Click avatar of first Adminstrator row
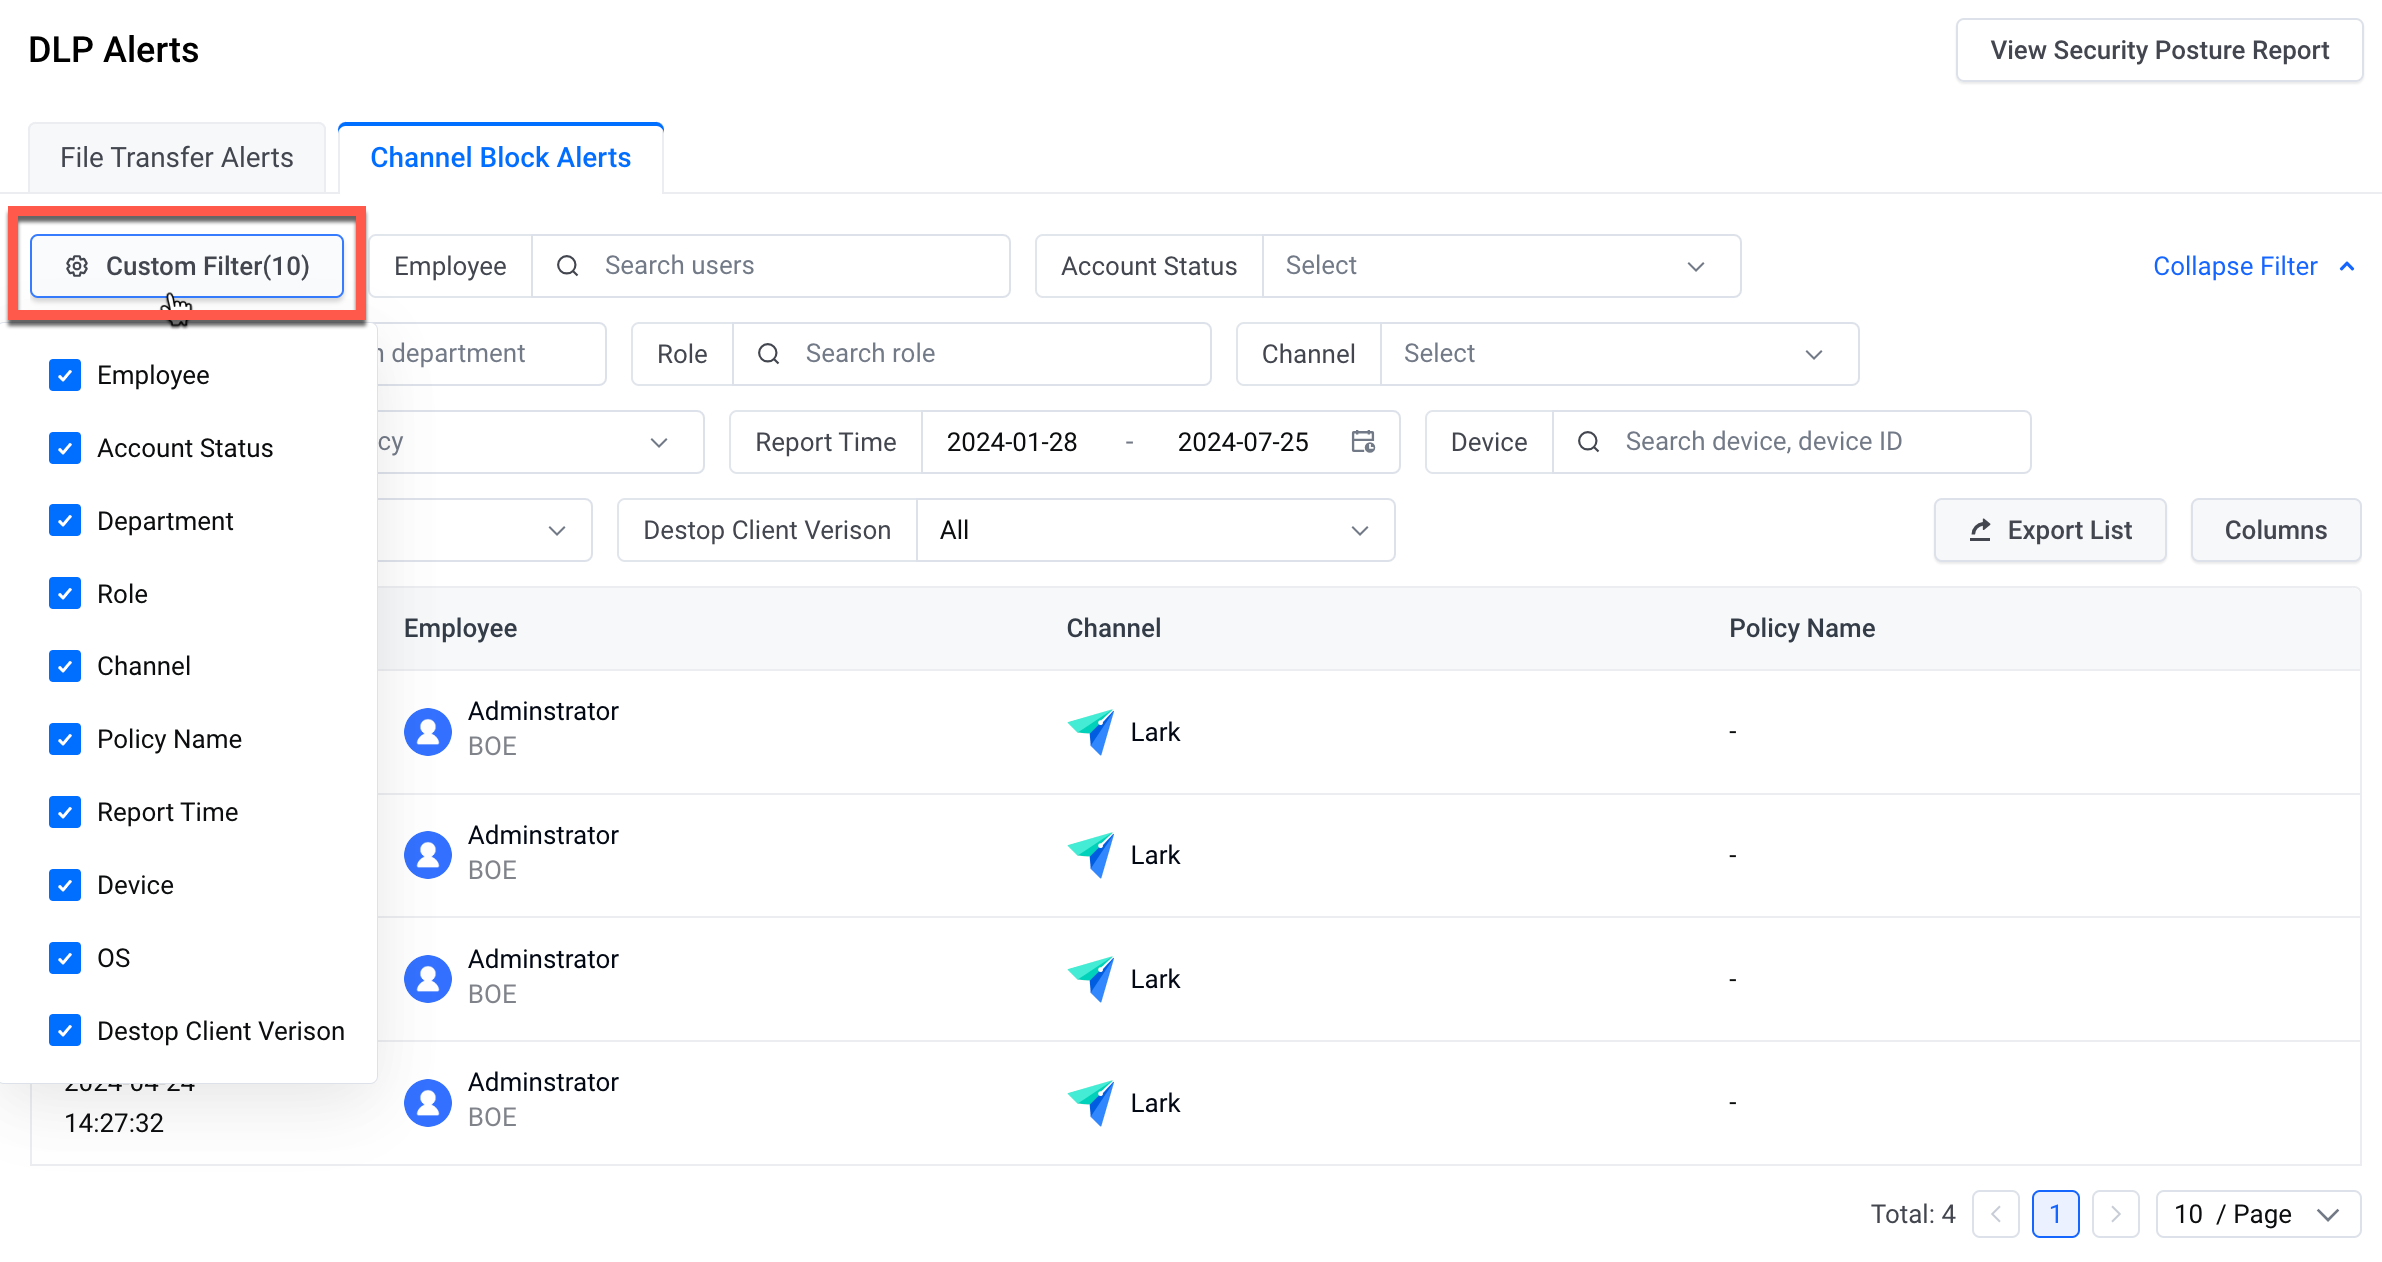 [x=428, y=732]
